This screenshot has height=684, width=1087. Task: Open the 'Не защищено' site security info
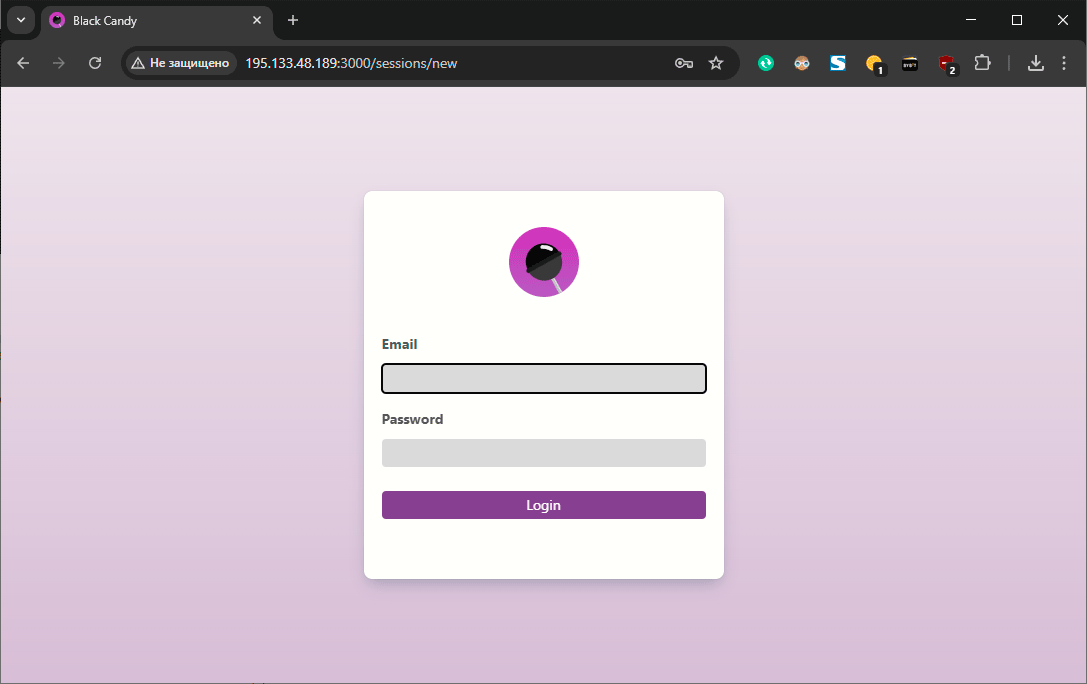pos(181,63)
